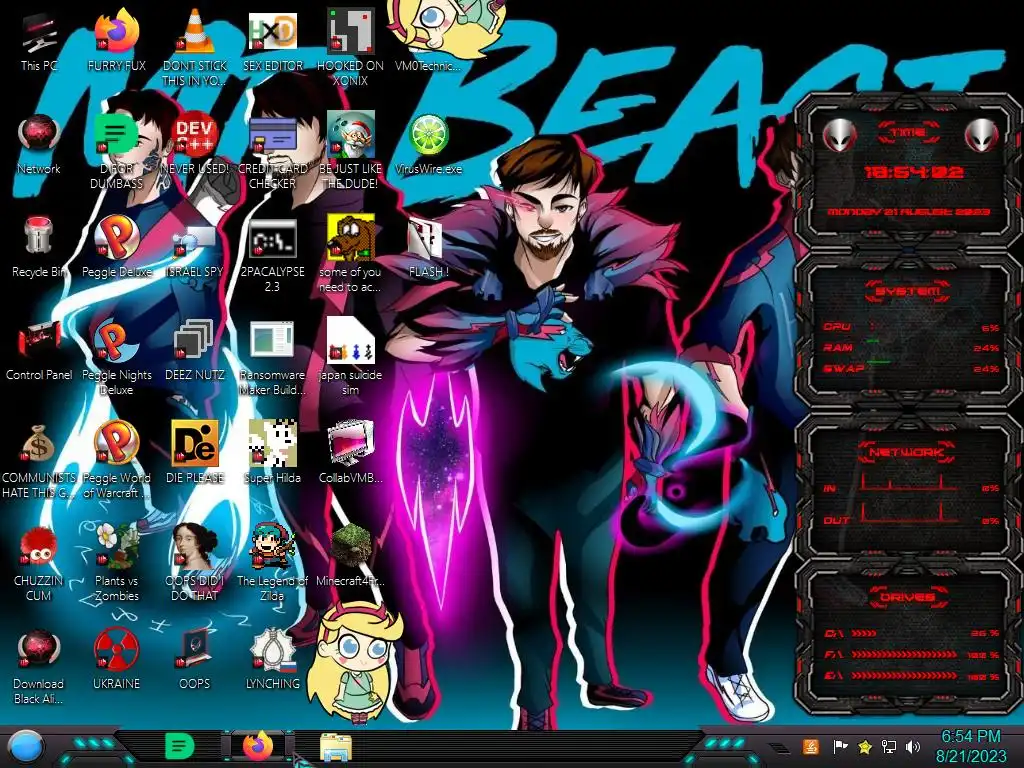Image resolution: width=1024 pixels, height=768 pixels.
Task: Open the volume speaker tray icon
Action: pos(913,746)
